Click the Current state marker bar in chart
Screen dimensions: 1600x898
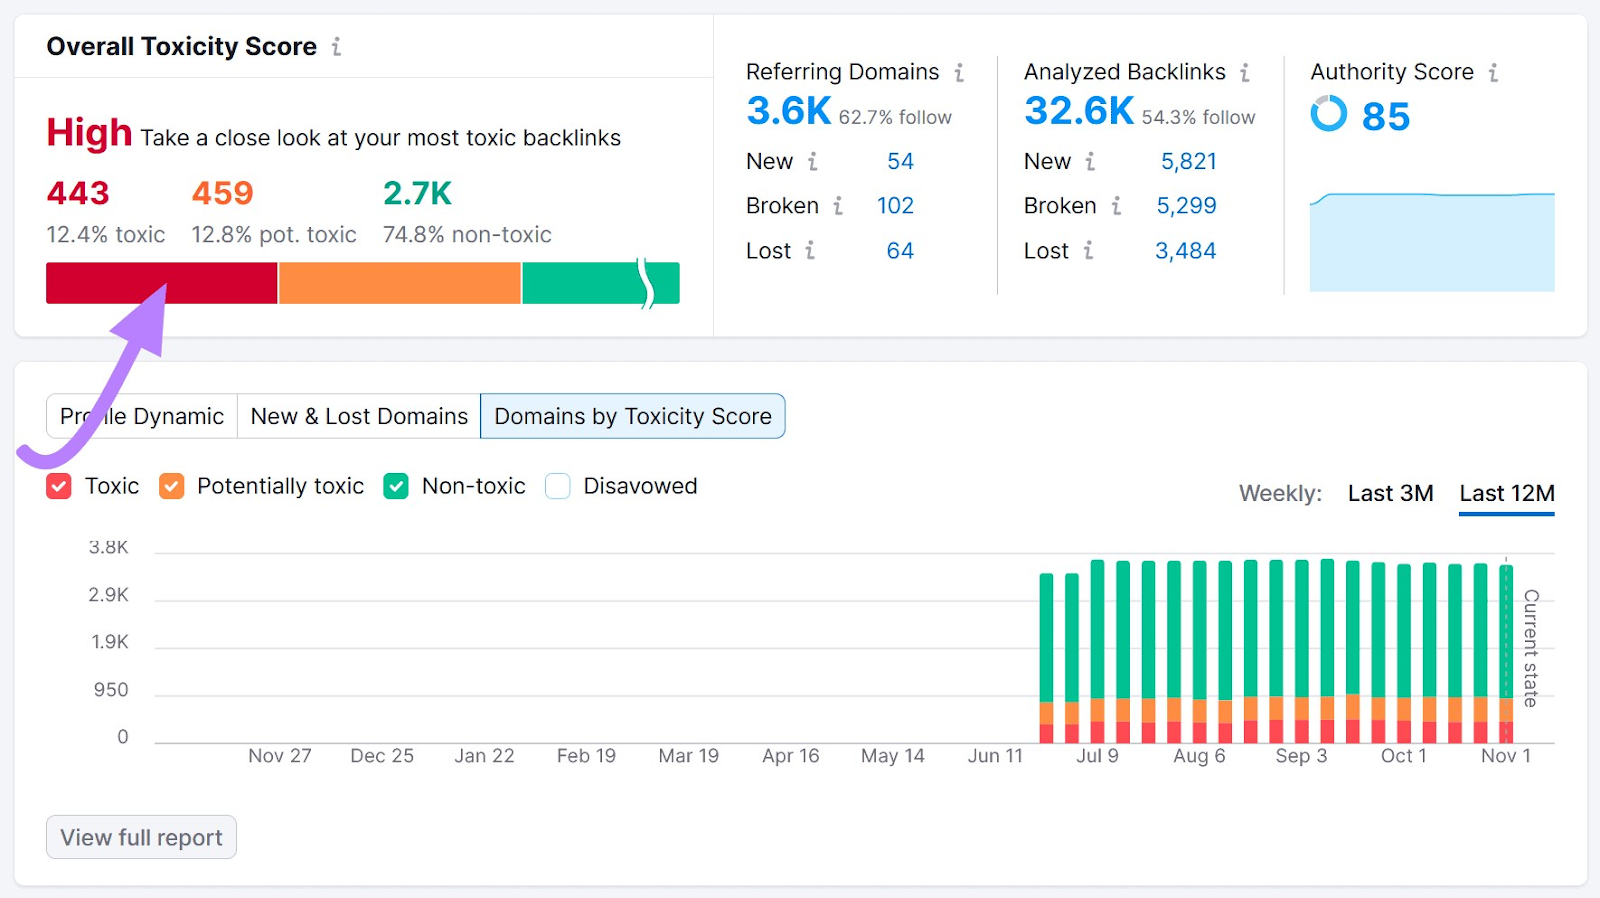coord(1506,650)
